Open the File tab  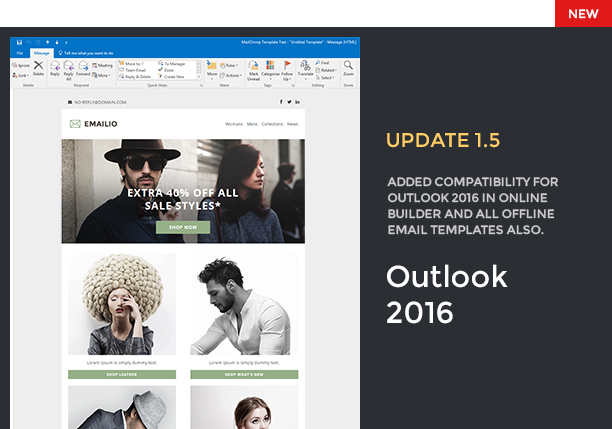tap(20, 53)
